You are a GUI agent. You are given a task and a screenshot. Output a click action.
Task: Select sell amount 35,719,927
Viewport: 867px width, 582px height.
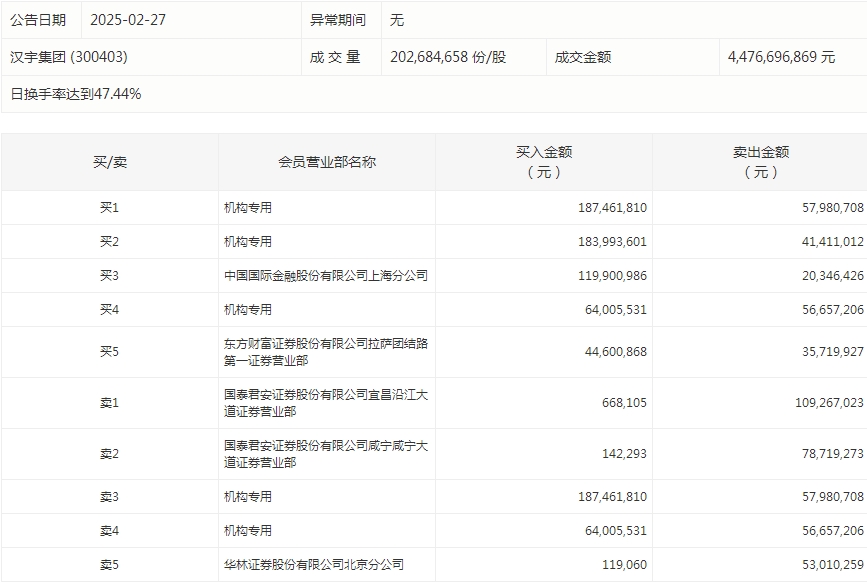(x=833, y=352)
